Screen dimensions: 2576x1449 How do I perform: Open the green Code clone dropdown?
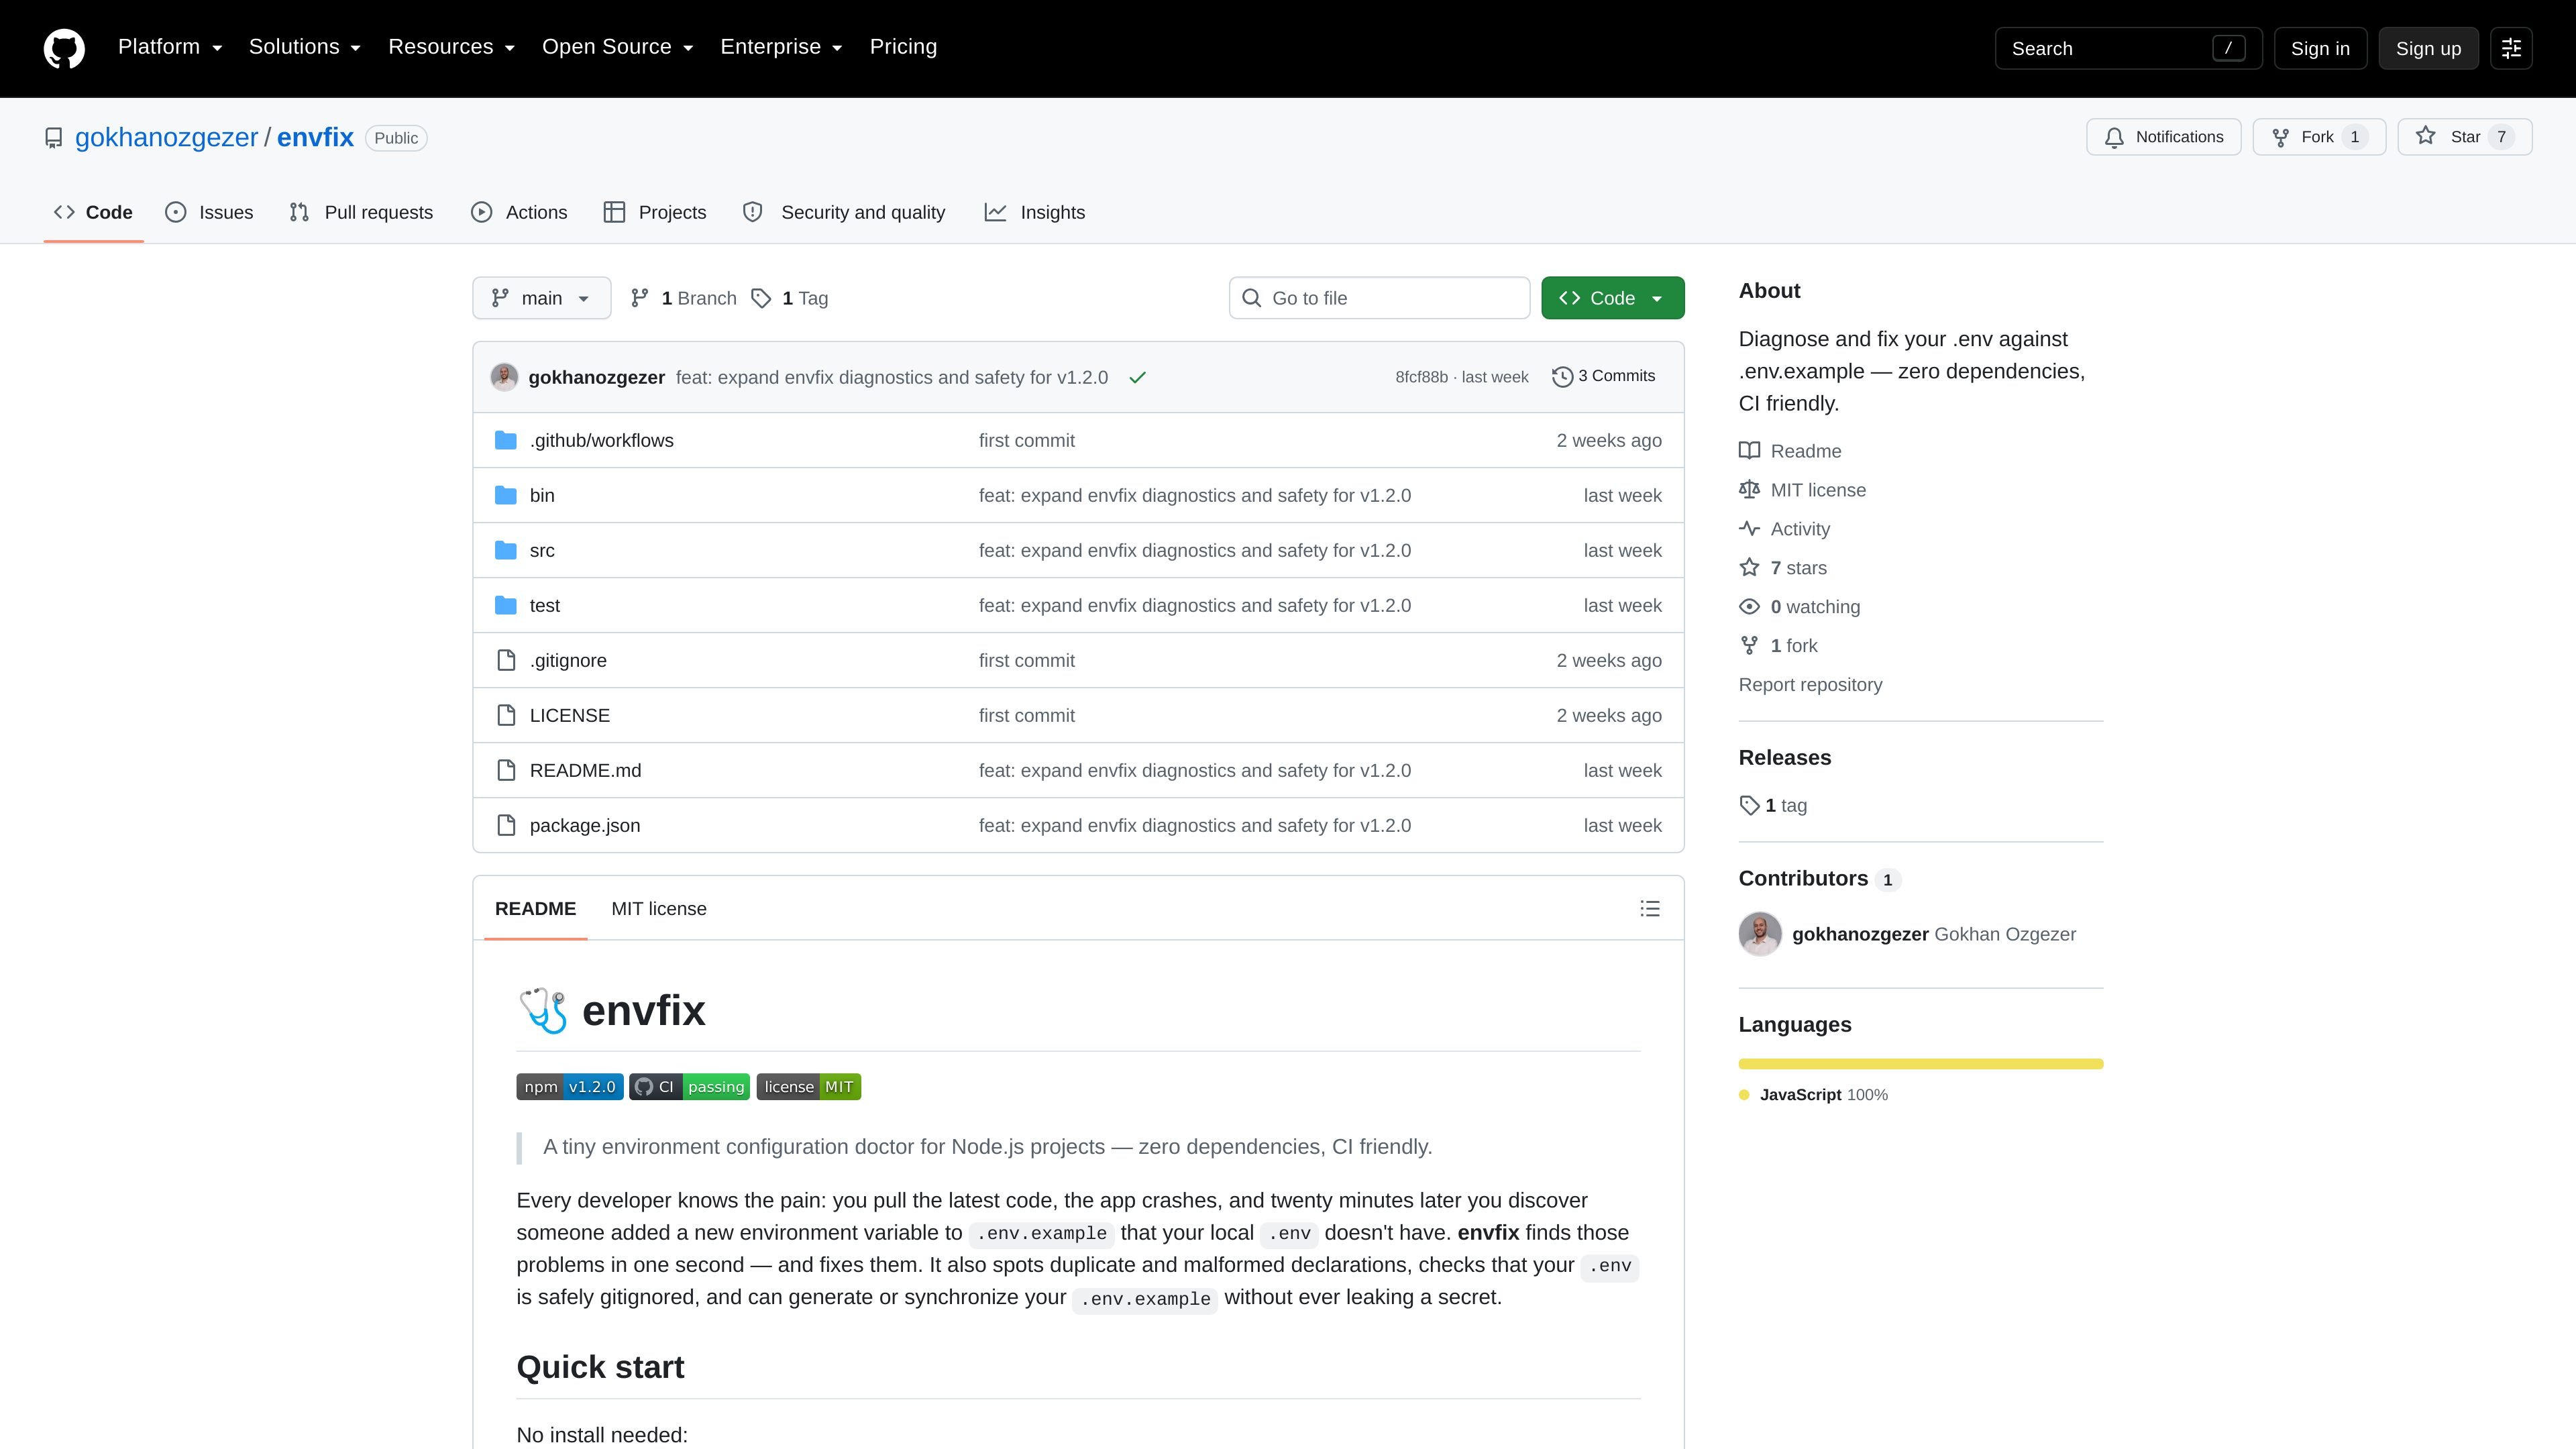(x=1612, y=298)
